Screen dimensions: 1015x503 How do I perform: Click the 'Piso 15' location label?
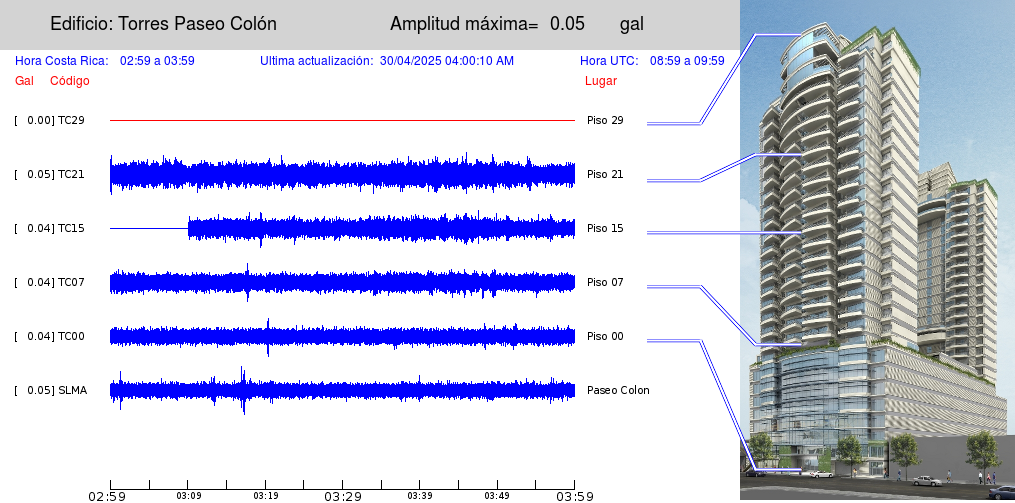tap(605, 229)
